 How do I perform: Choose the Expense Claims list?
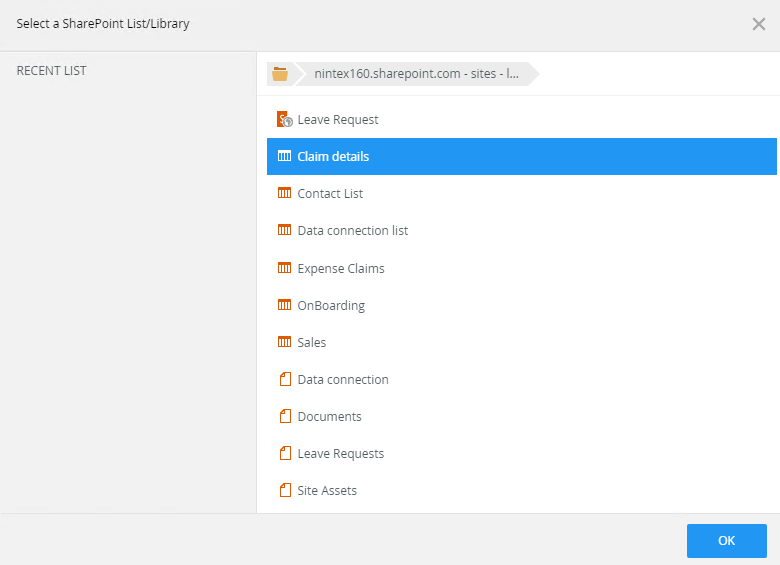pos(341,268)
